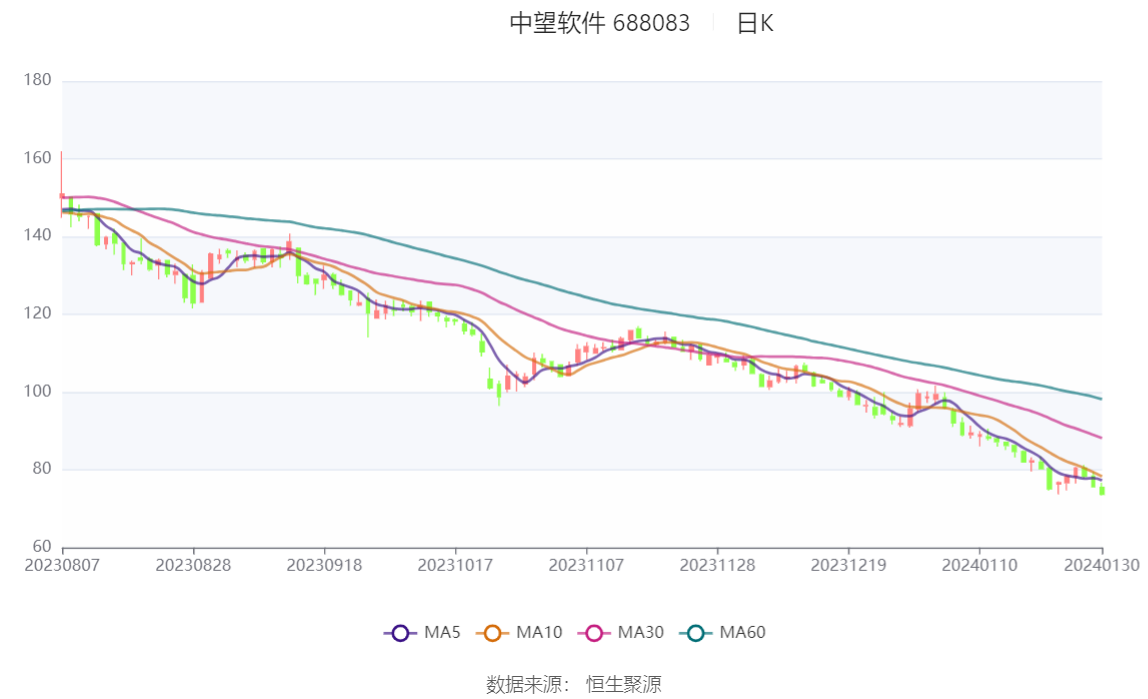Click the y-axis value 140
This screenshot has width=1148, height=699.
(x=37, y=236)
